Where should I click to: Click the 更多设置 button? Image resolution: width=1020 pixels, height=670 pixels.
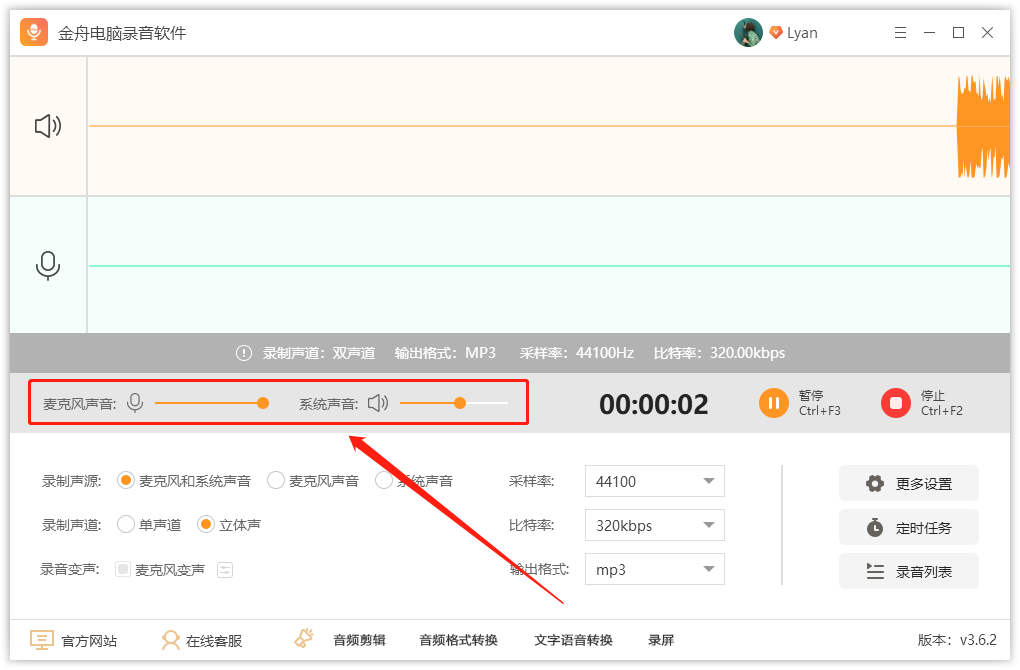tap(908, 484)
